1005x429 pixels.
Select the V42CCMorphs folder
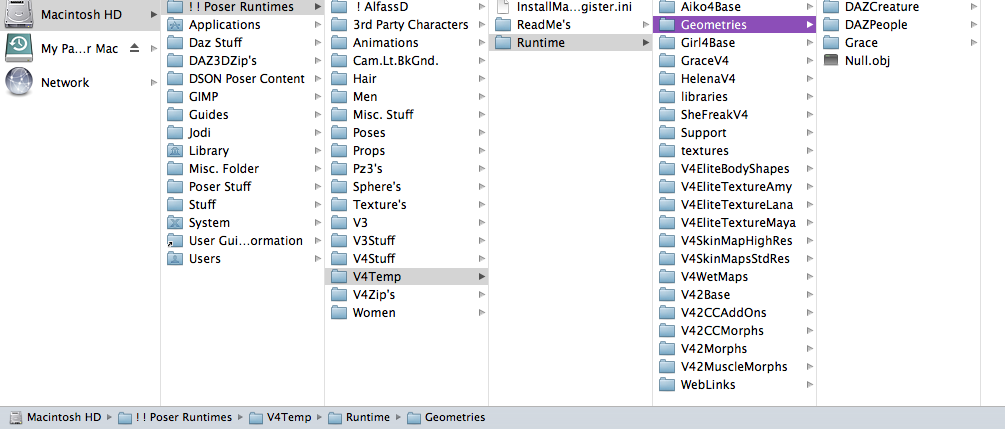point(735,331)
